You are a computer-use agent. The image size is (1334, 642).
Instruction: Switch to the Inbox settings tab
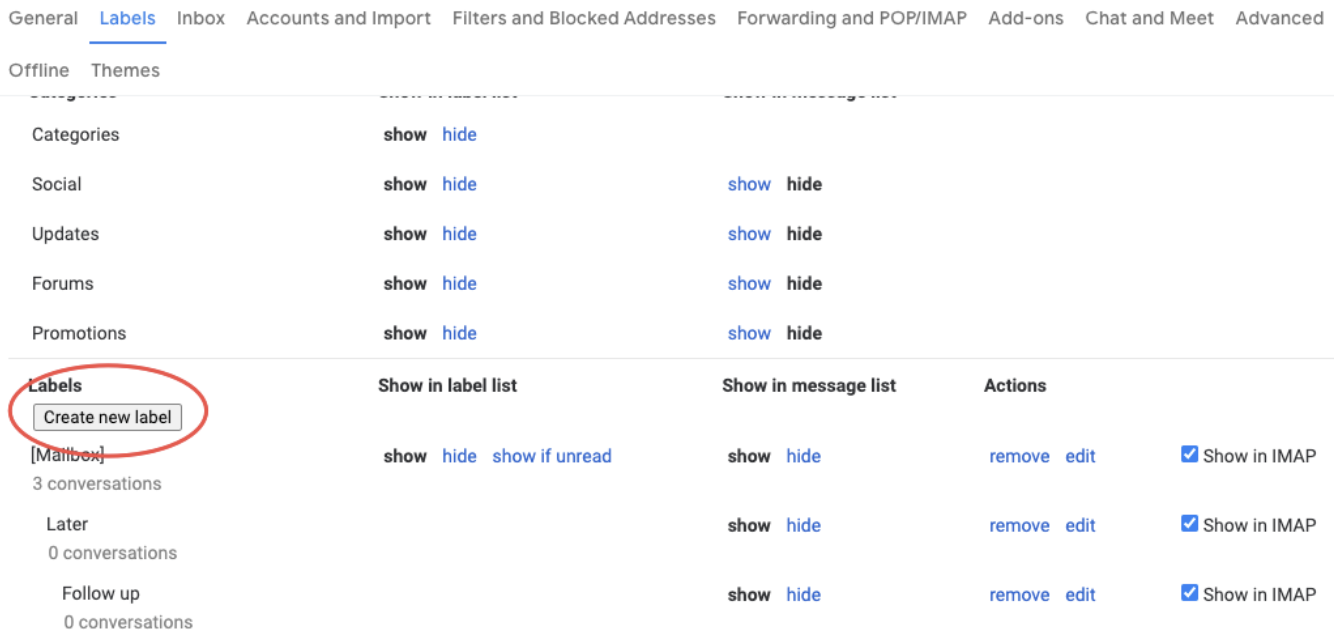(x=201, y=18)
